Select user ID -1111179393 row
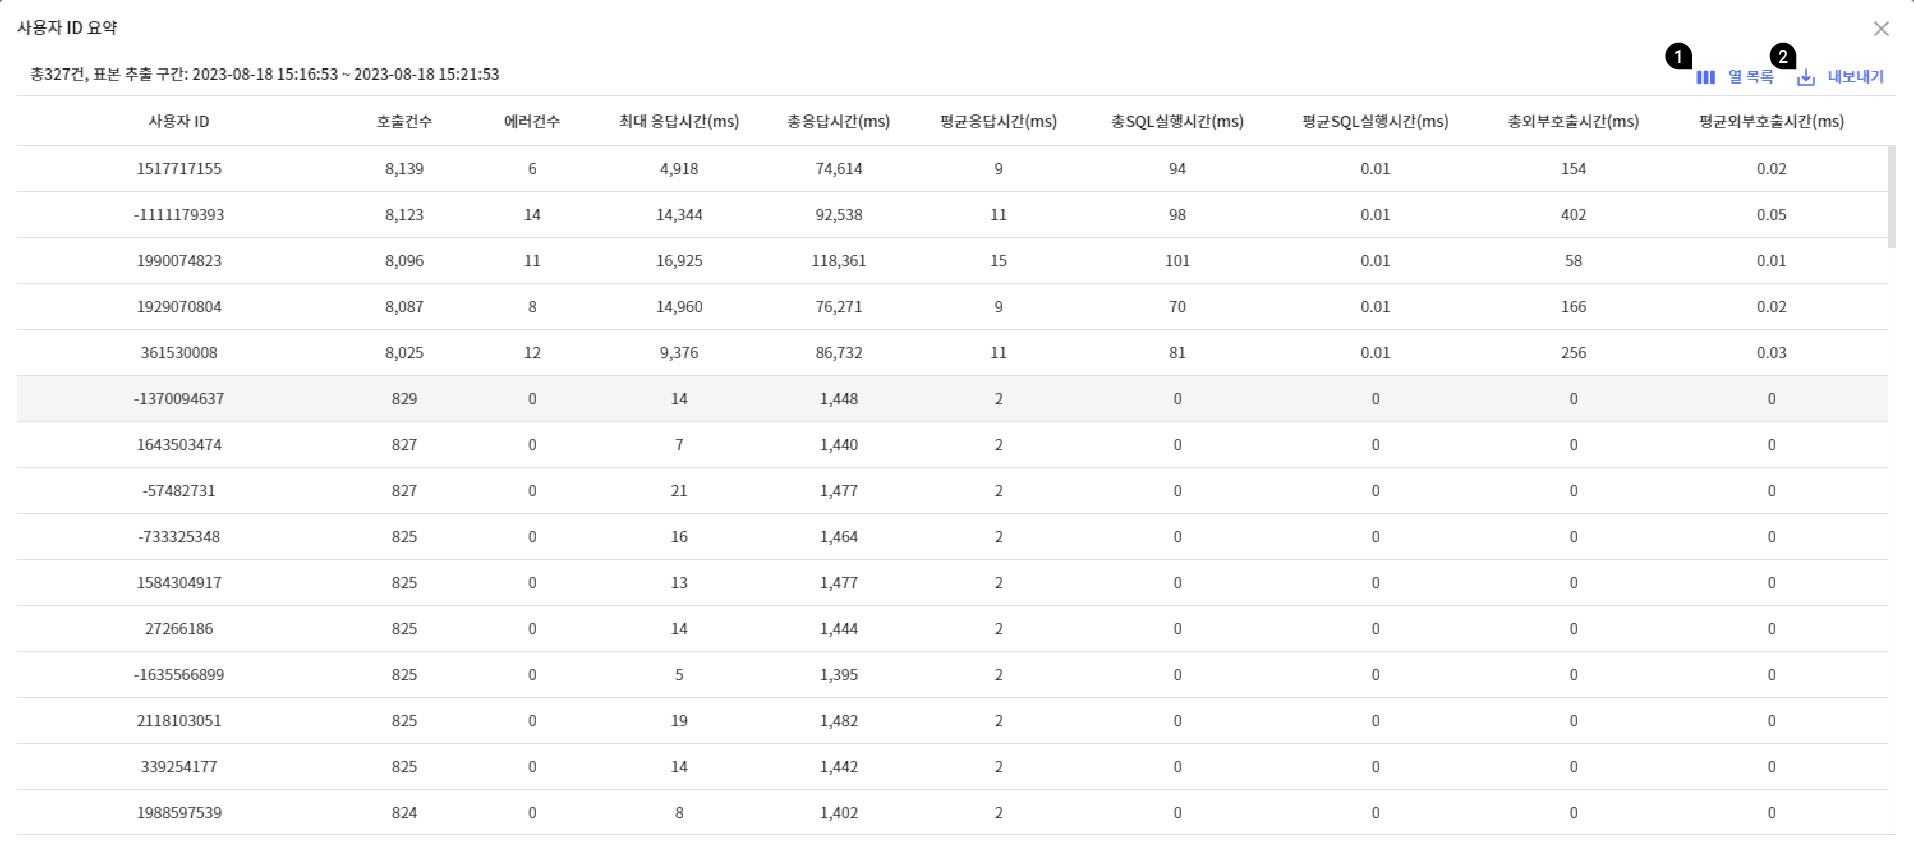 (179, 215)
